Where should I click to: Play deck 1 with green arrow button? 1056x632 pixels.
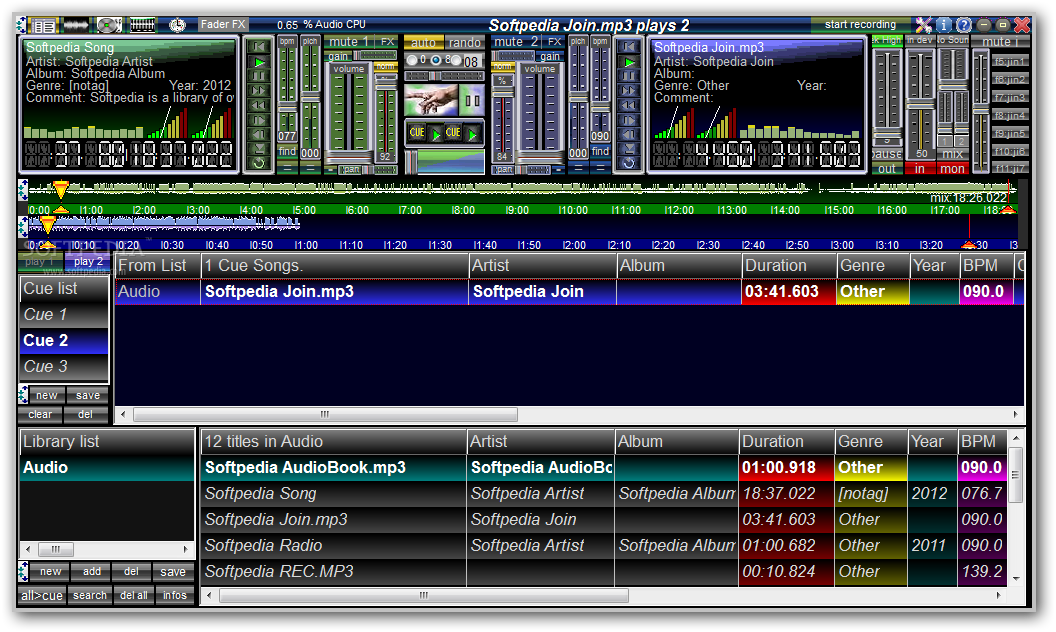pyautogui.click(x=259, y=61)
